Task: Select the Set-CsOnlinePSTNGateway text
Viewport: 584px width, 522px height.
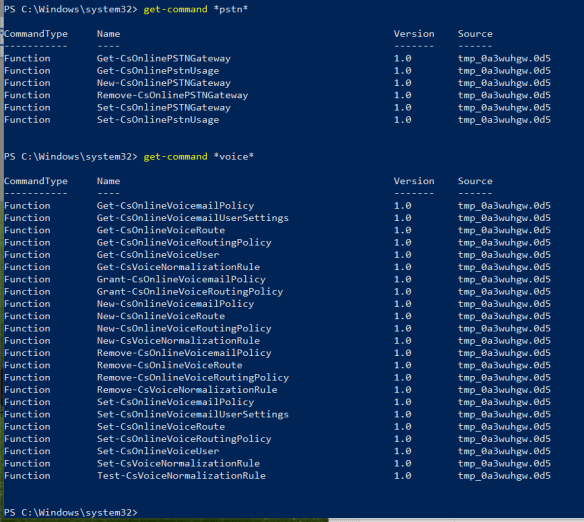Action: [x=164, y=108]
